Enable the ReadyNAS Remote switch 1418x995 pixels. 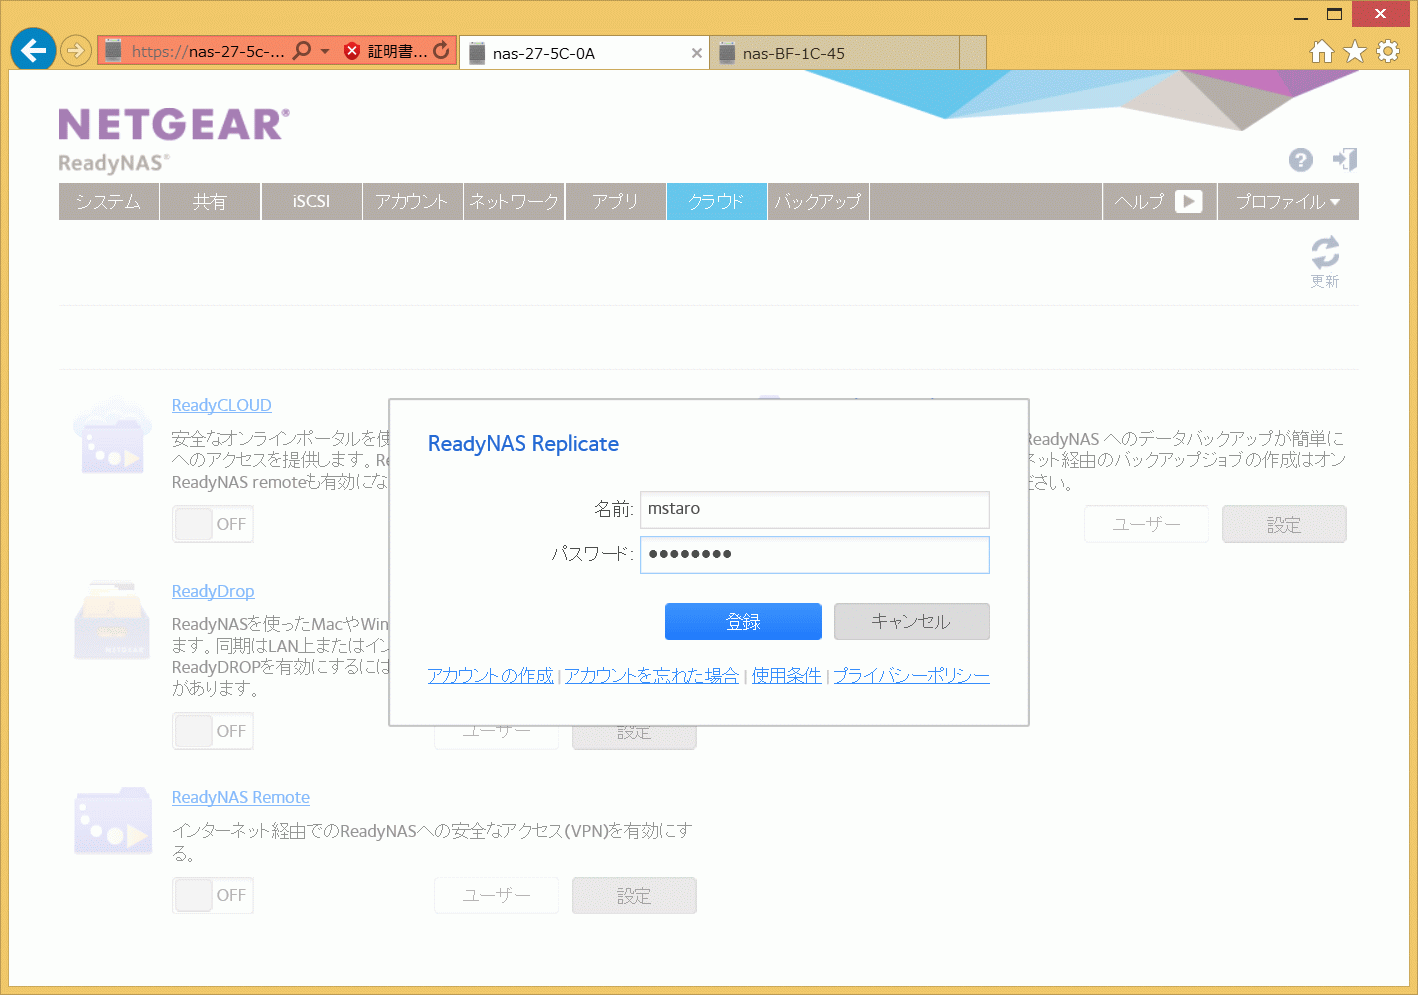tap(213, 895)
